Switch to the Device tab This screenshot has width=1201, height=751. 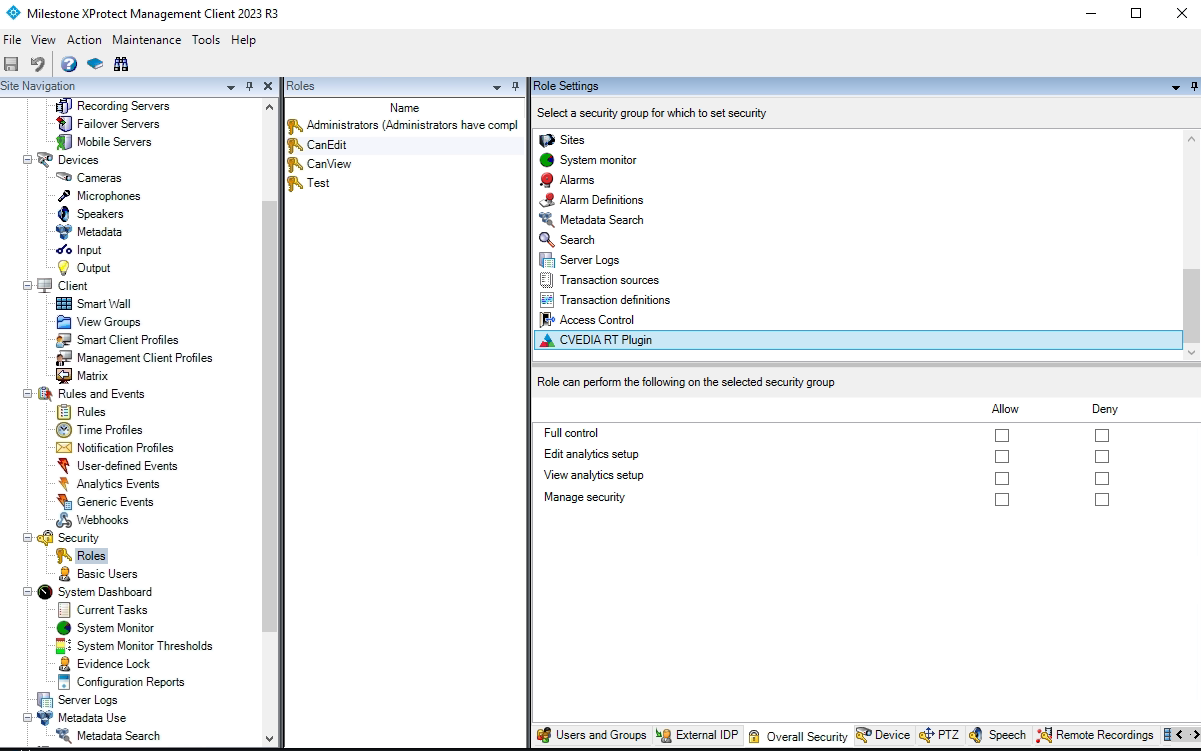pyautogui.click(x=884, y=735)
